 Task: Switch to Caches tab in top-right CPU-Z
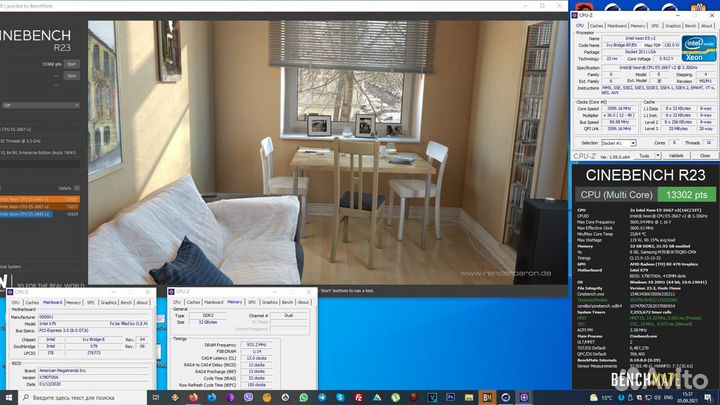pos(596,26)
